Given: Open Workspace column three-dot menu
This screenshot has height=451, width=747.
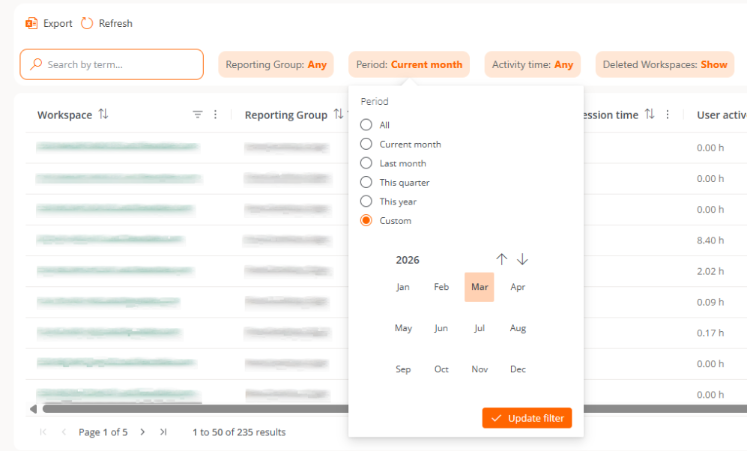Looking at the screenshot, I should click(x=215, y=115).
